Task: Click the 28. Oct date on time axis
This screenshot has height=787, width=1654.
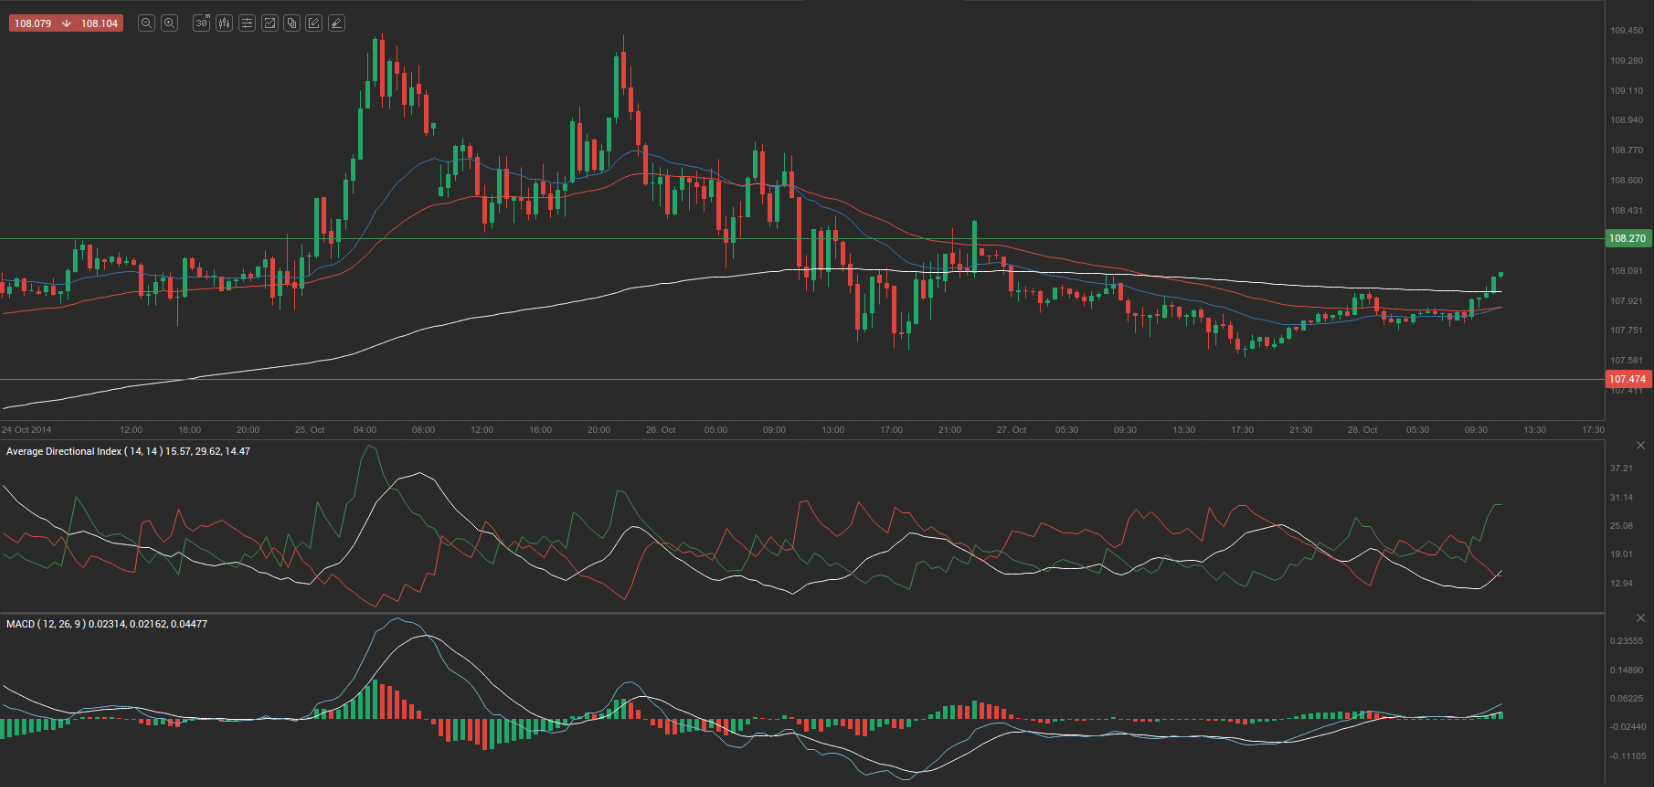Action: [1362, 430]
